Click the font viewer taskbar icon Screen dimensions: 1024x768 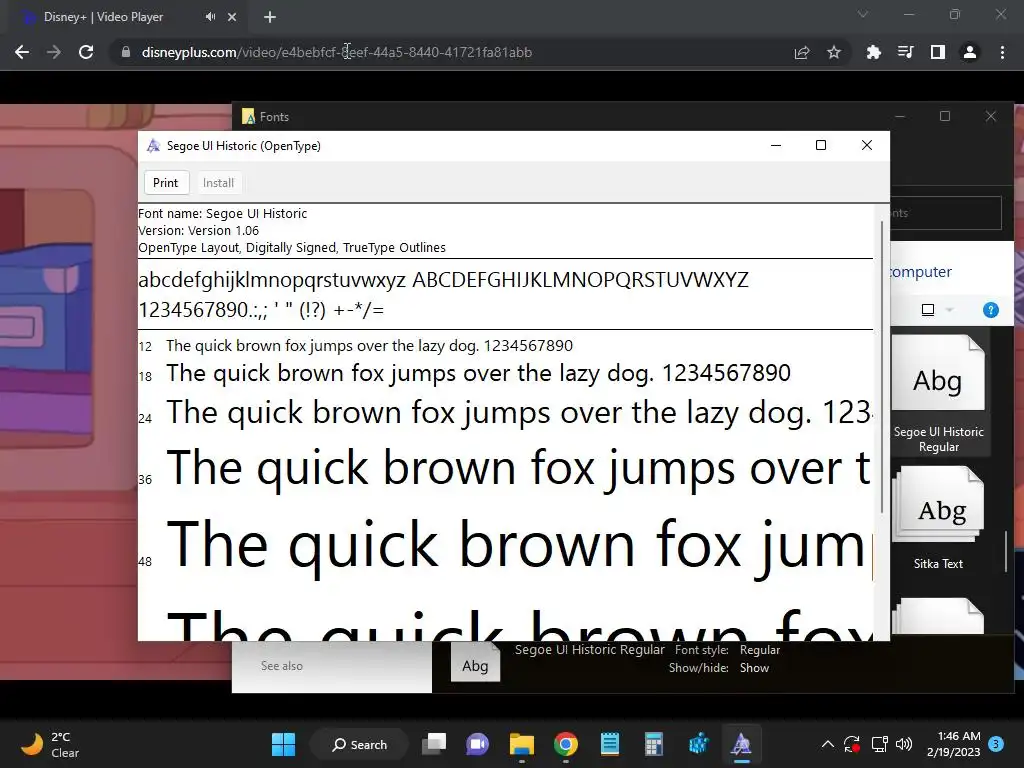(741, 744)
